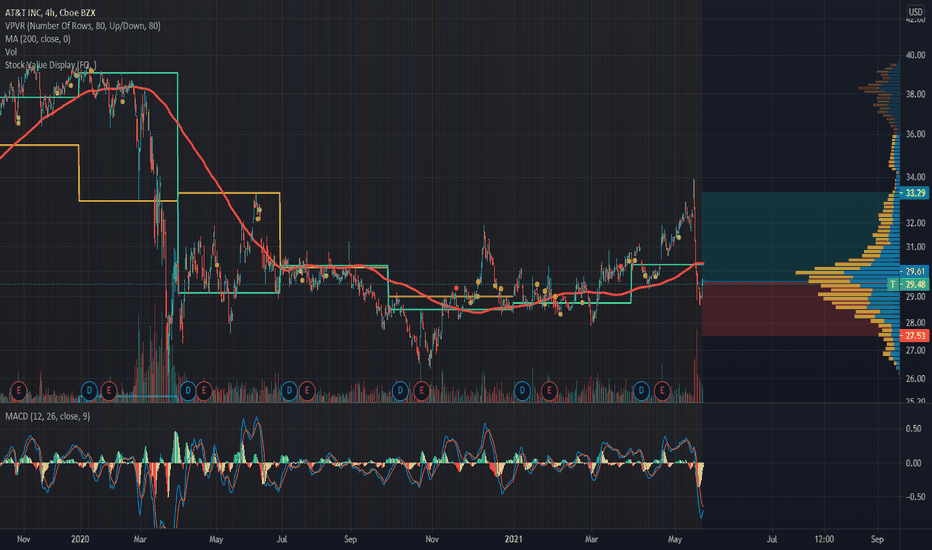Image resolution: width=932 pixels, height=550 pixels.
Task: Click the July 2020 earnings E marker
Action: click(x=307, y=391)
